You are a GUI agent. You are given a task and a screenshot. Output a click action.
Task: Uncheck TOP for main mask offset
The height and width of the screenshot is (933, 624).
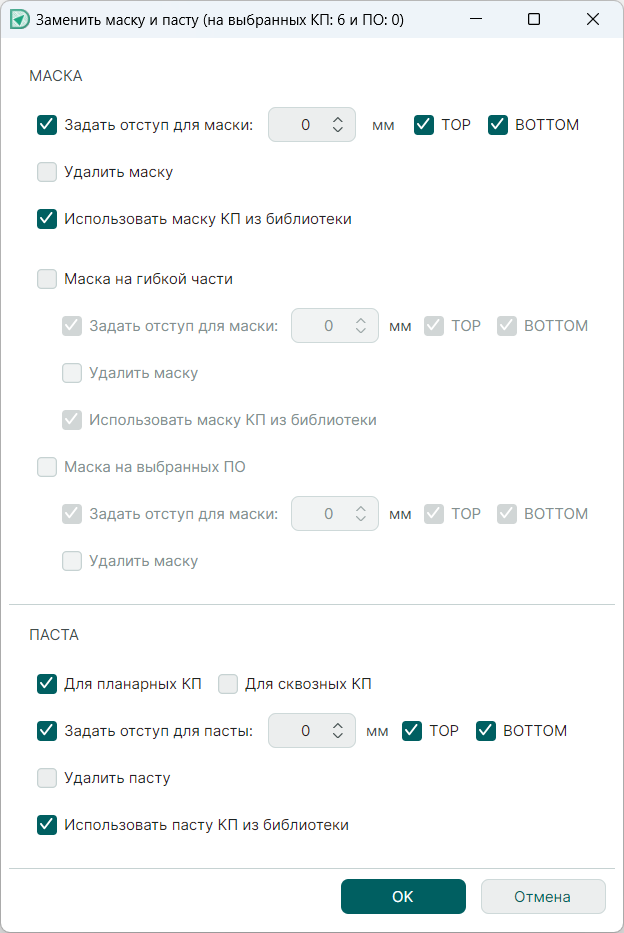(424, 125)
